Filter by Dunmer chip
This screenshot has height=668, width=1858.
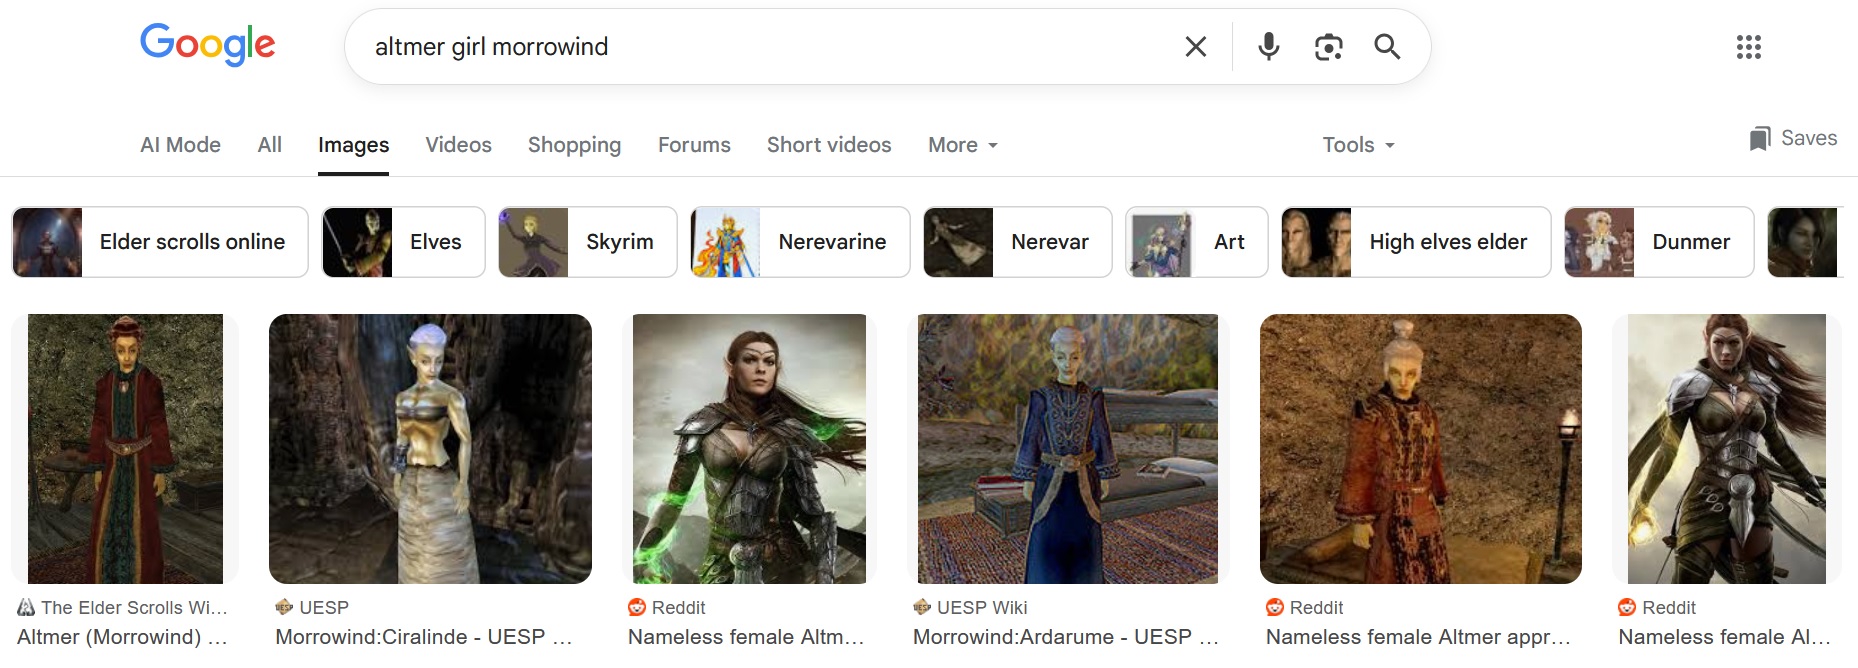click(1659, 242)
